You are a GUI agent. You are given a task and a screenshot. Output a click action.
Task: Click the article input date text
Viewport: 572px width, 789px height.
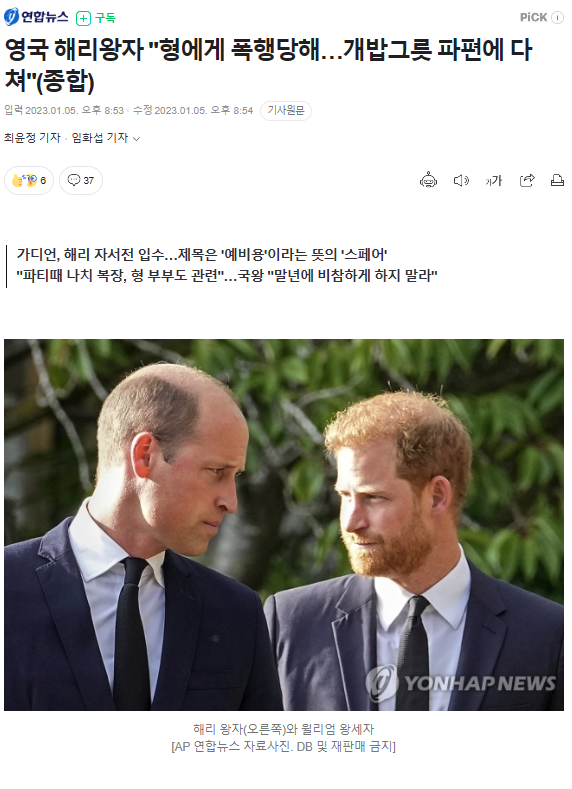click(64, 111)
